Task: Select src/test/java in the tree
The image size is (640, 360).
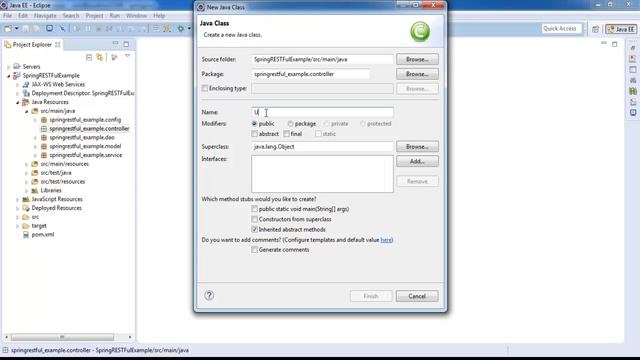Action: pos(56,173)
